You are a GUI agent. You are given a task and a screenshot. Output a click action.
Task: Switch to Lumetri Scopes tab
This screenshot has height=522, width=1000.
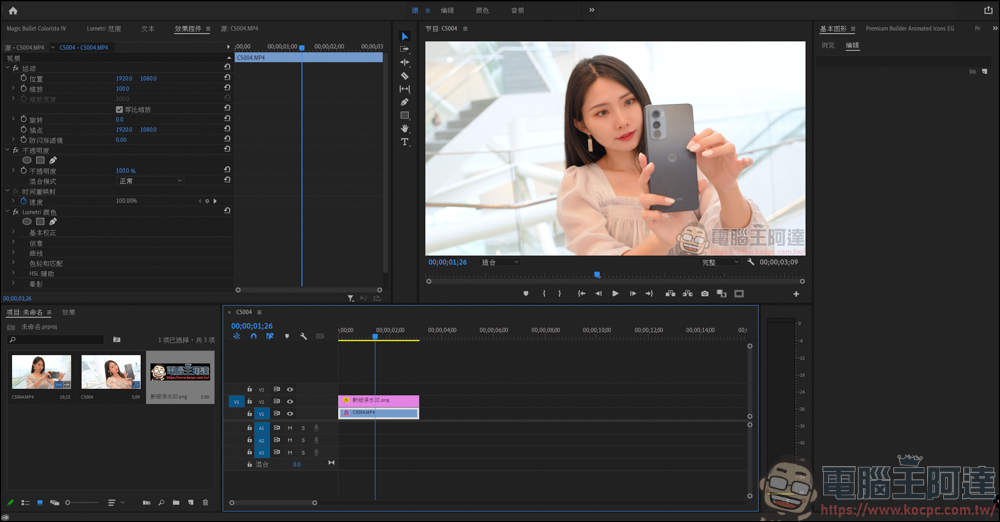coord(103,29)
